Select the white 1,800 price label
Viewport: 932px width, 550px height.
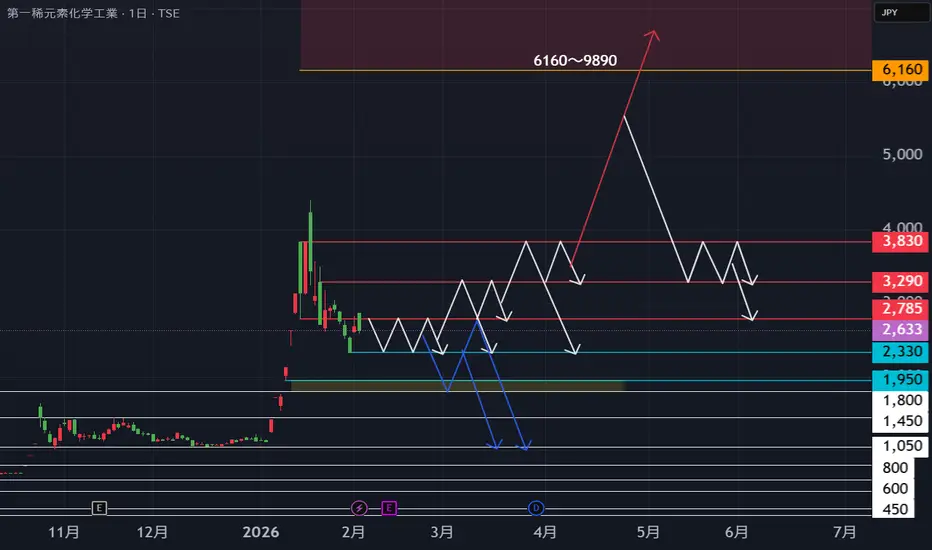pos(900,401)
